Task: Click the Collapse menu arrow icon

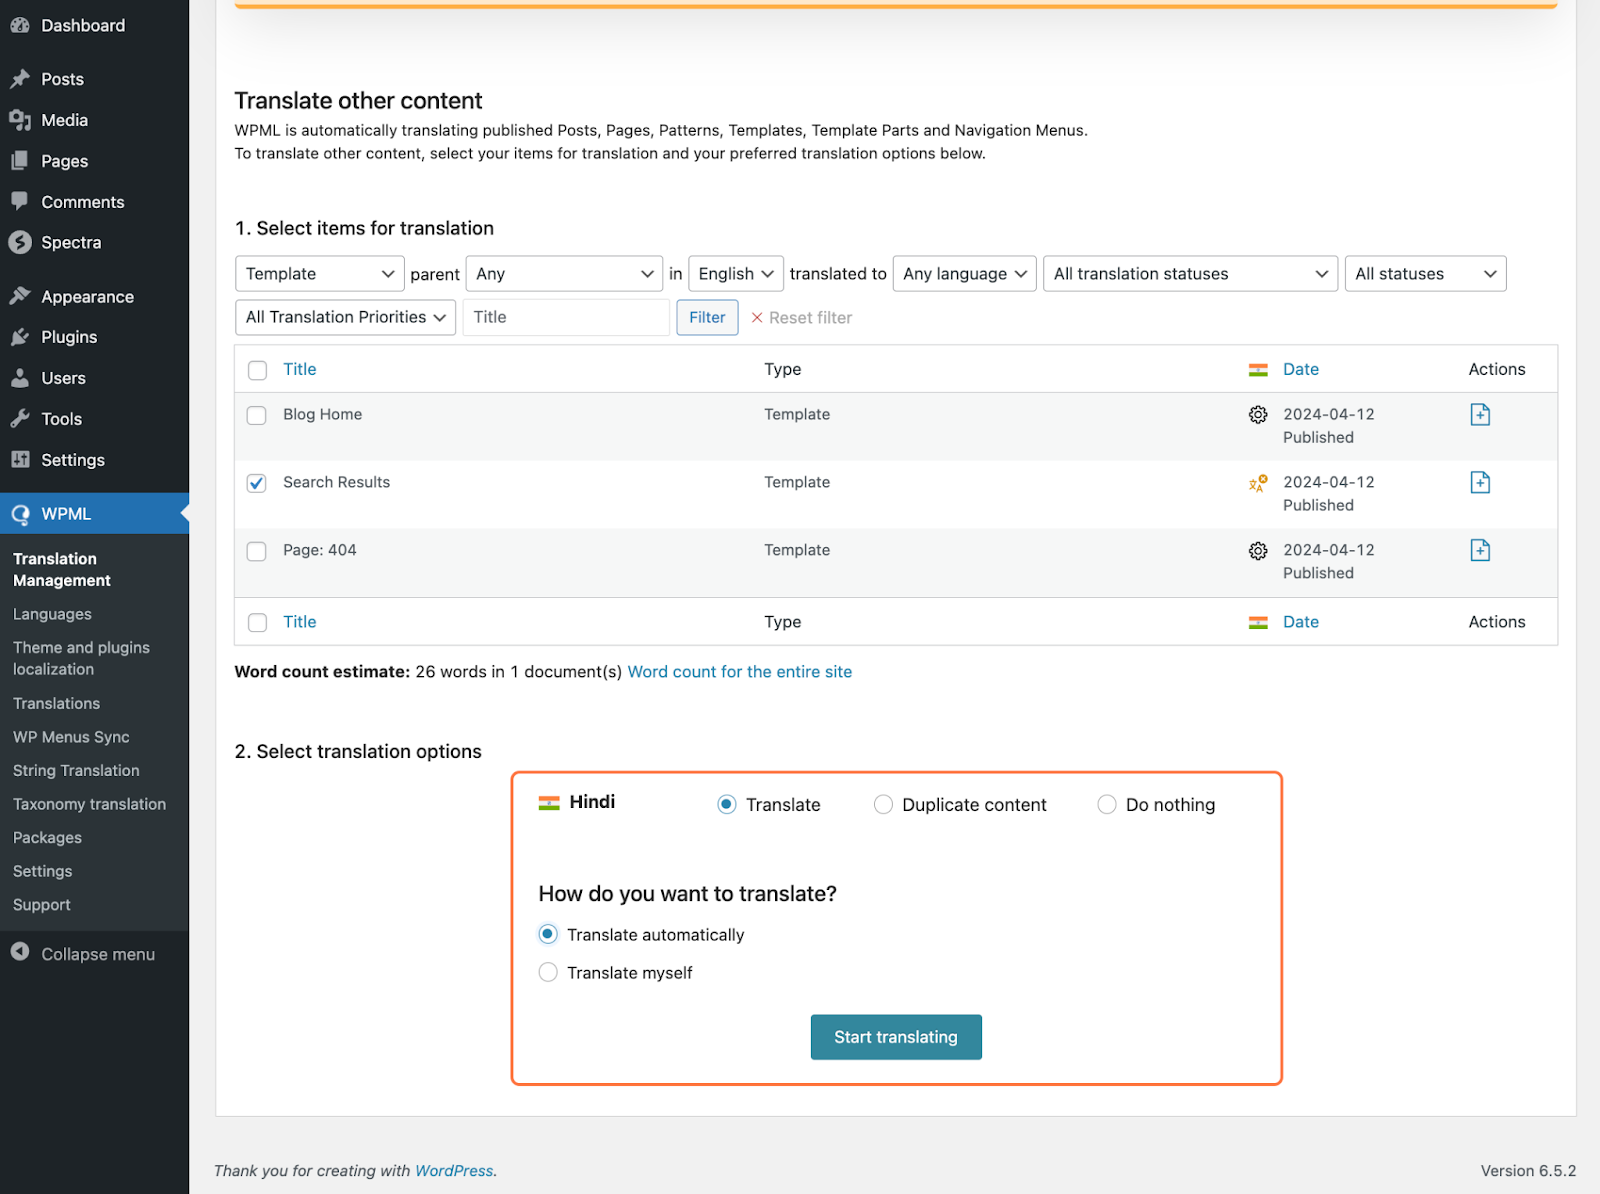Action: (20, 952)
